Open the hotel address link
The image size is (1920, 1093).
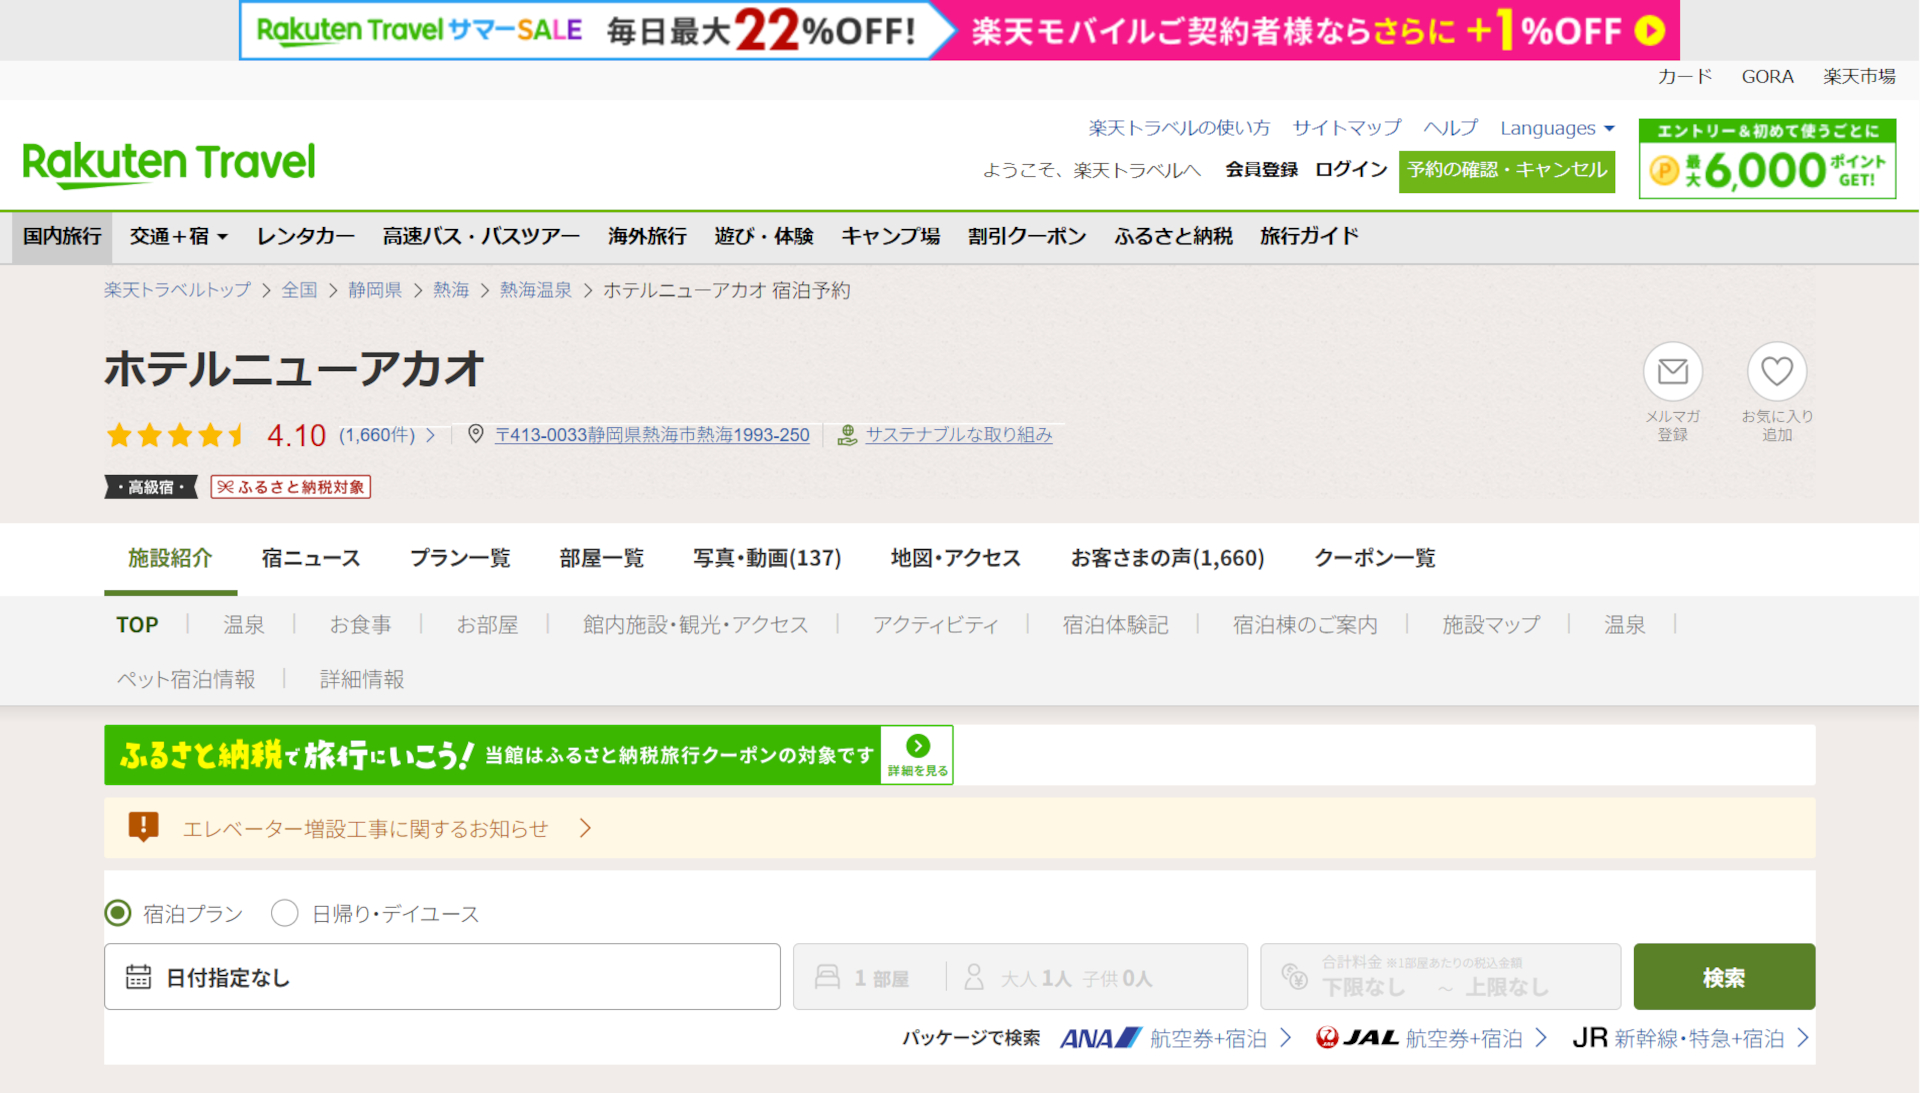652,435
